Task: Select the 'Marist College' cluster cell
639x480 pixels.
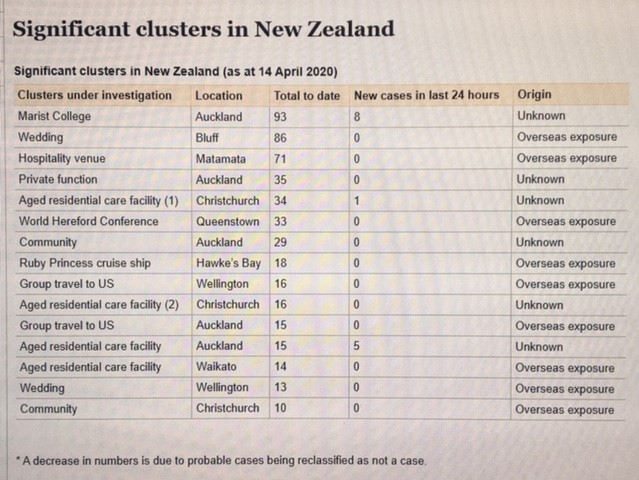Action: tap(55, 116)
